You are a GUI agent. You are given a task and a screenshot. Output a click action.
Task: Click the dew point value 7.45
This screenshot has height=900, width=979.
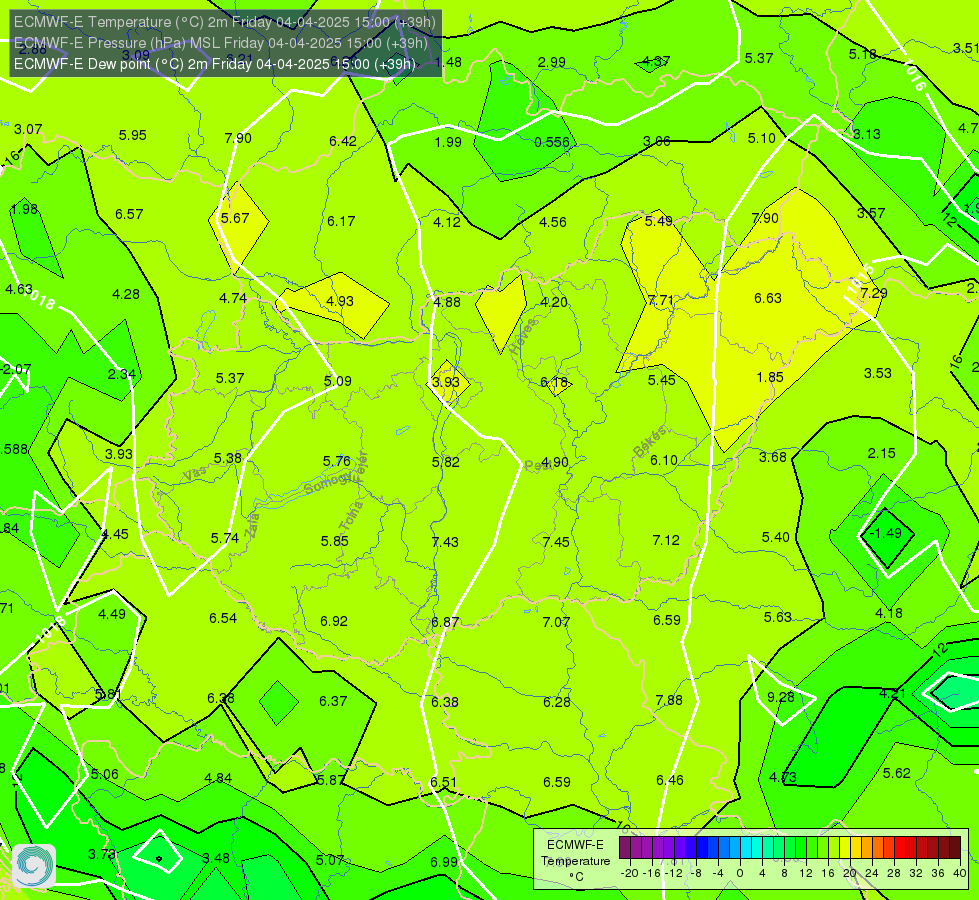pyautogui.click(x=556, y=542)
